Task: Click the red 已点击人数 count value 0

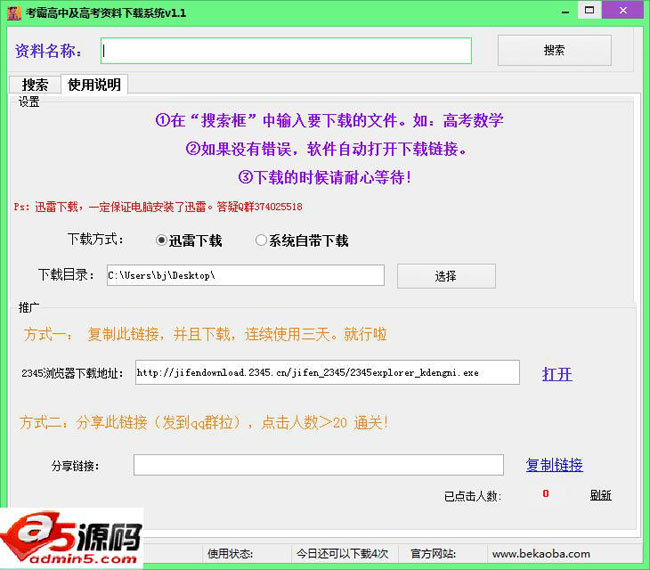Action: point(546,494)
